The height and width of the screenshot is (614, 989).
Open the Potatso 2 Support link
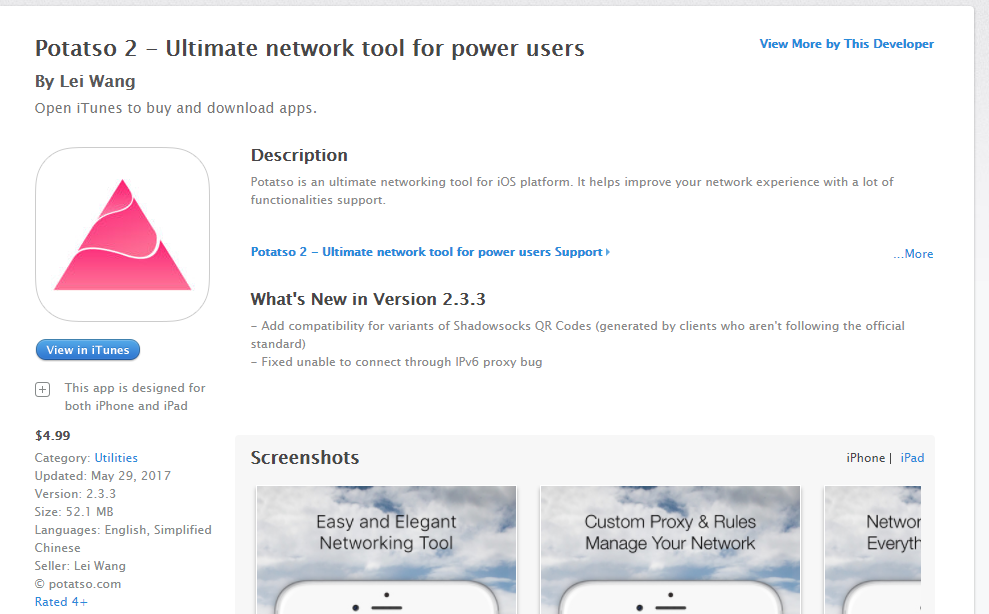(429, 252)
